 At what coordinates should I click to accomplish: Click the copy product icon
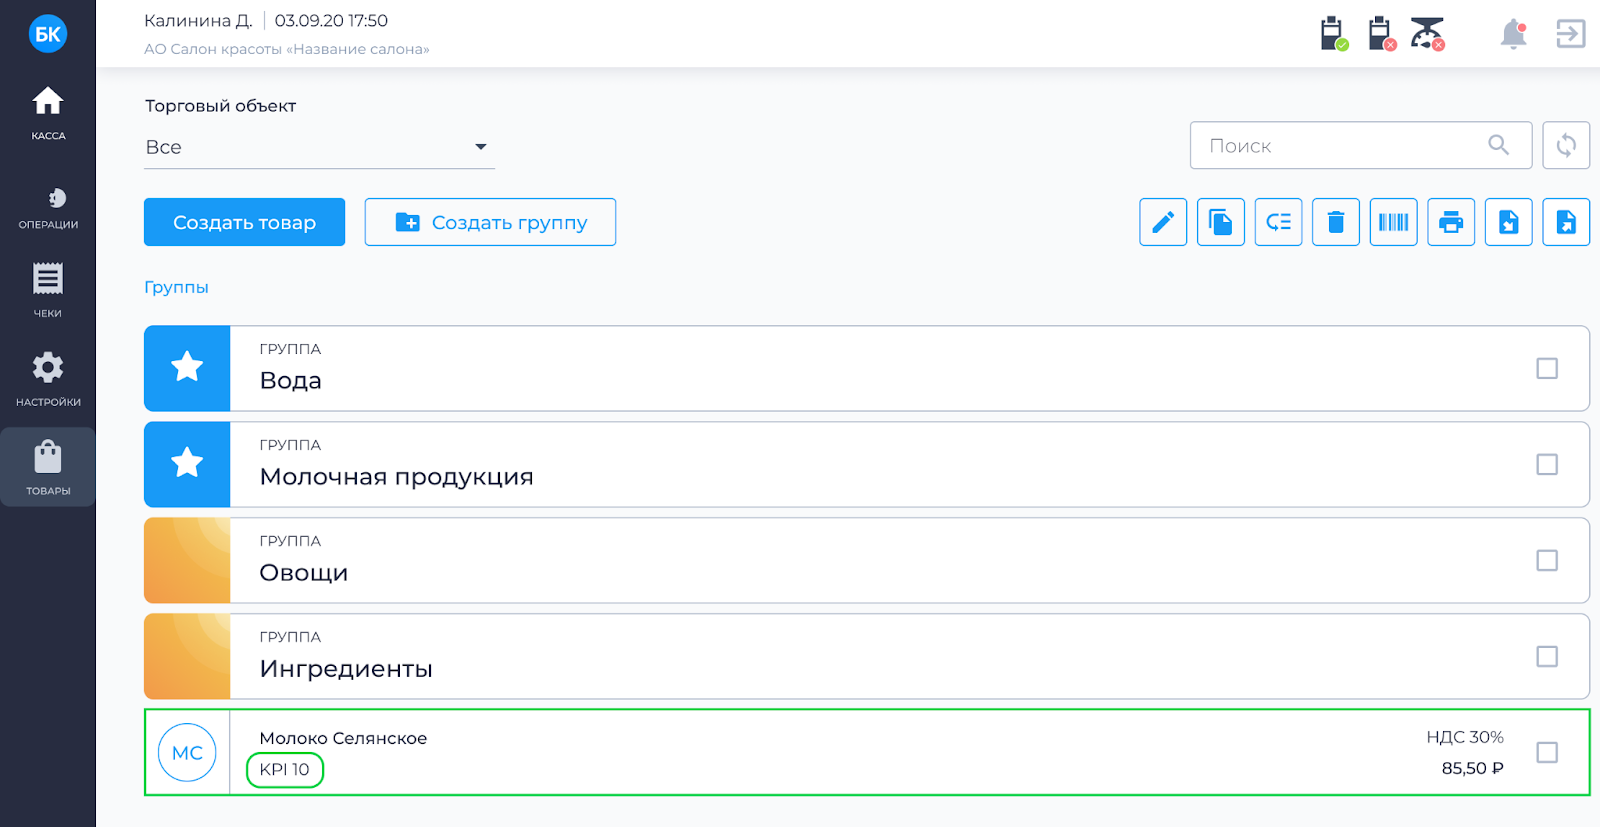(x=1221, y=222)
